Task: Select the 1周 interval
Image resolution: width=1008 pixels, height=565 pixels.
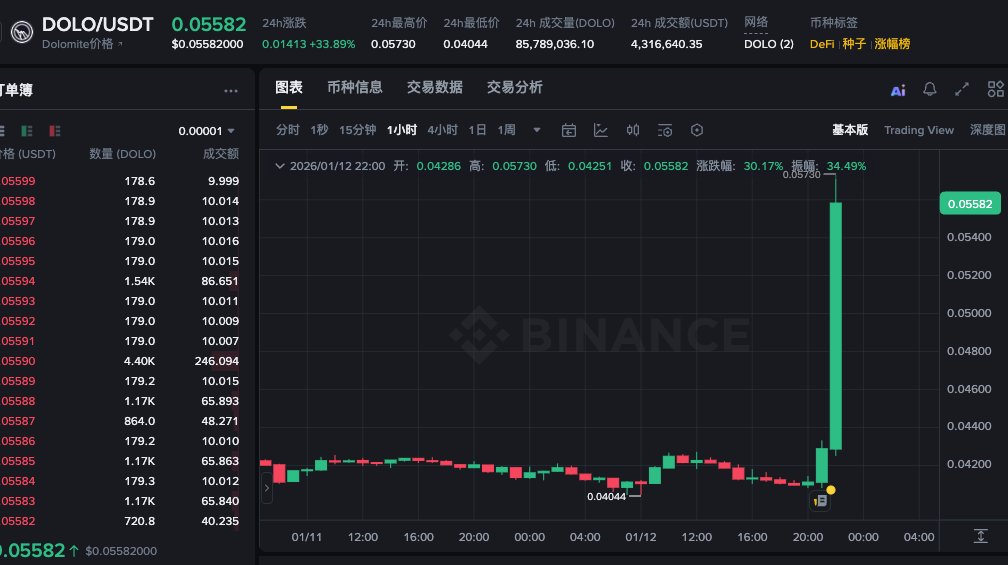Action: [507, 130]
